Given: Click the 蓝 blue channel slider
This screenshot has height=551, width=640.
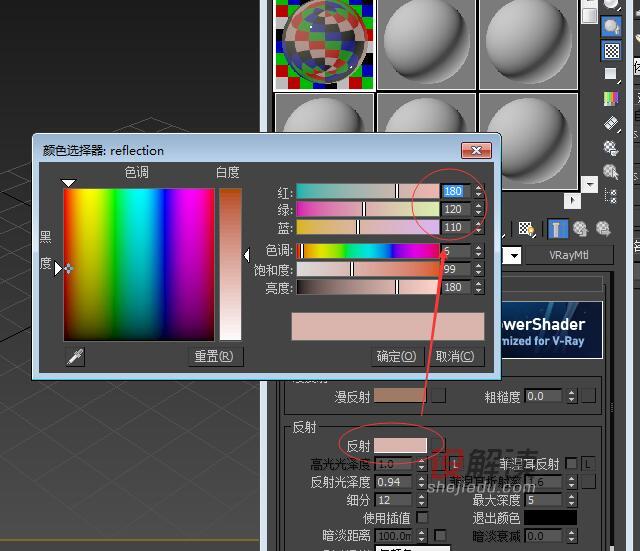Looking at the screenshot, I should pos(368,227).
